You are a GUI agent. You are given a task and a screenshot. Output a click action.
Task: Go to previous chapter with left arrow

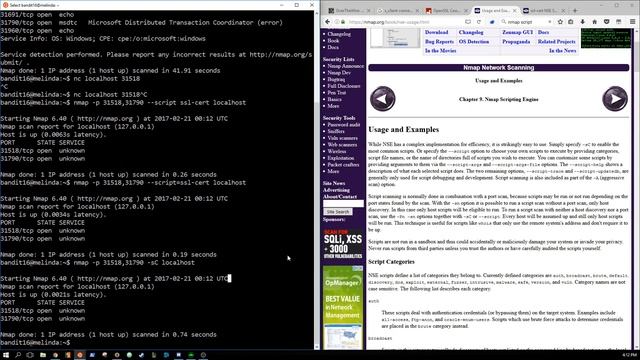point(382,99)
